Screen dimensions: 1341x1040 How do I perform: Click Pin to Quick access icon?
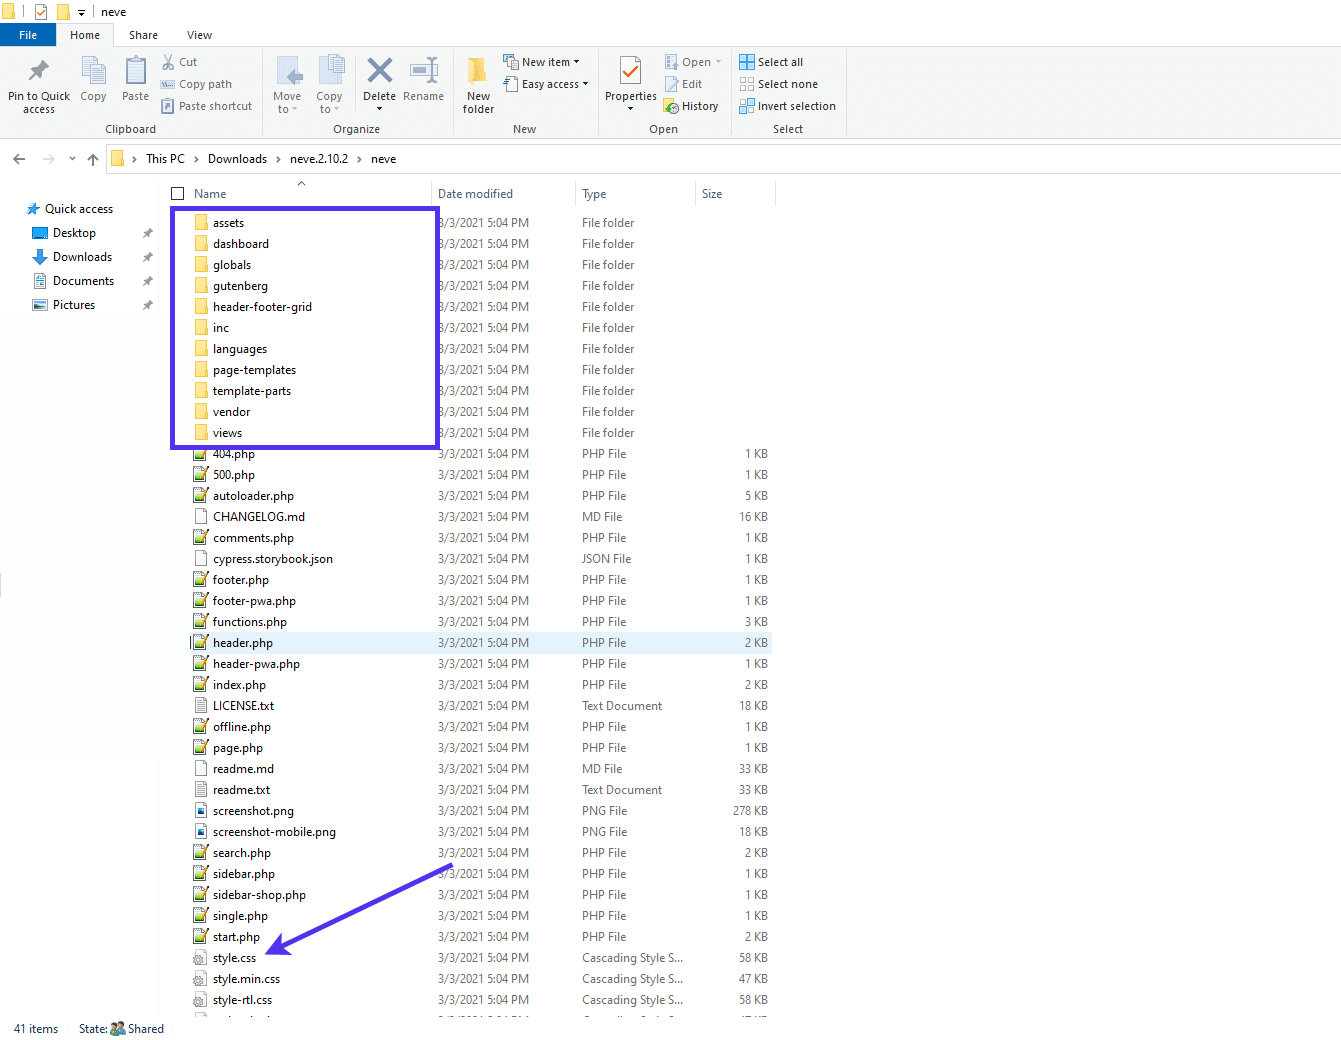39,72
